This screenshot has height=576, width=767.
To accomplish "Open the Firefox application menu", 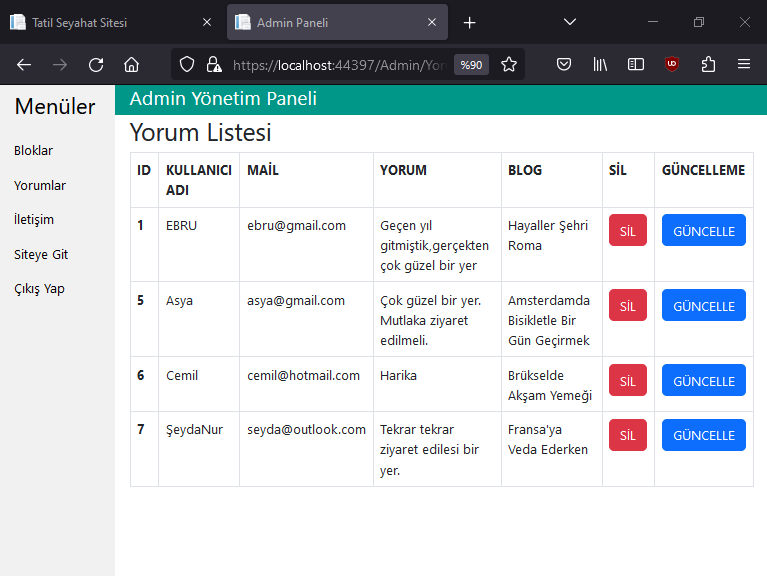I will [x=744, y=65].
